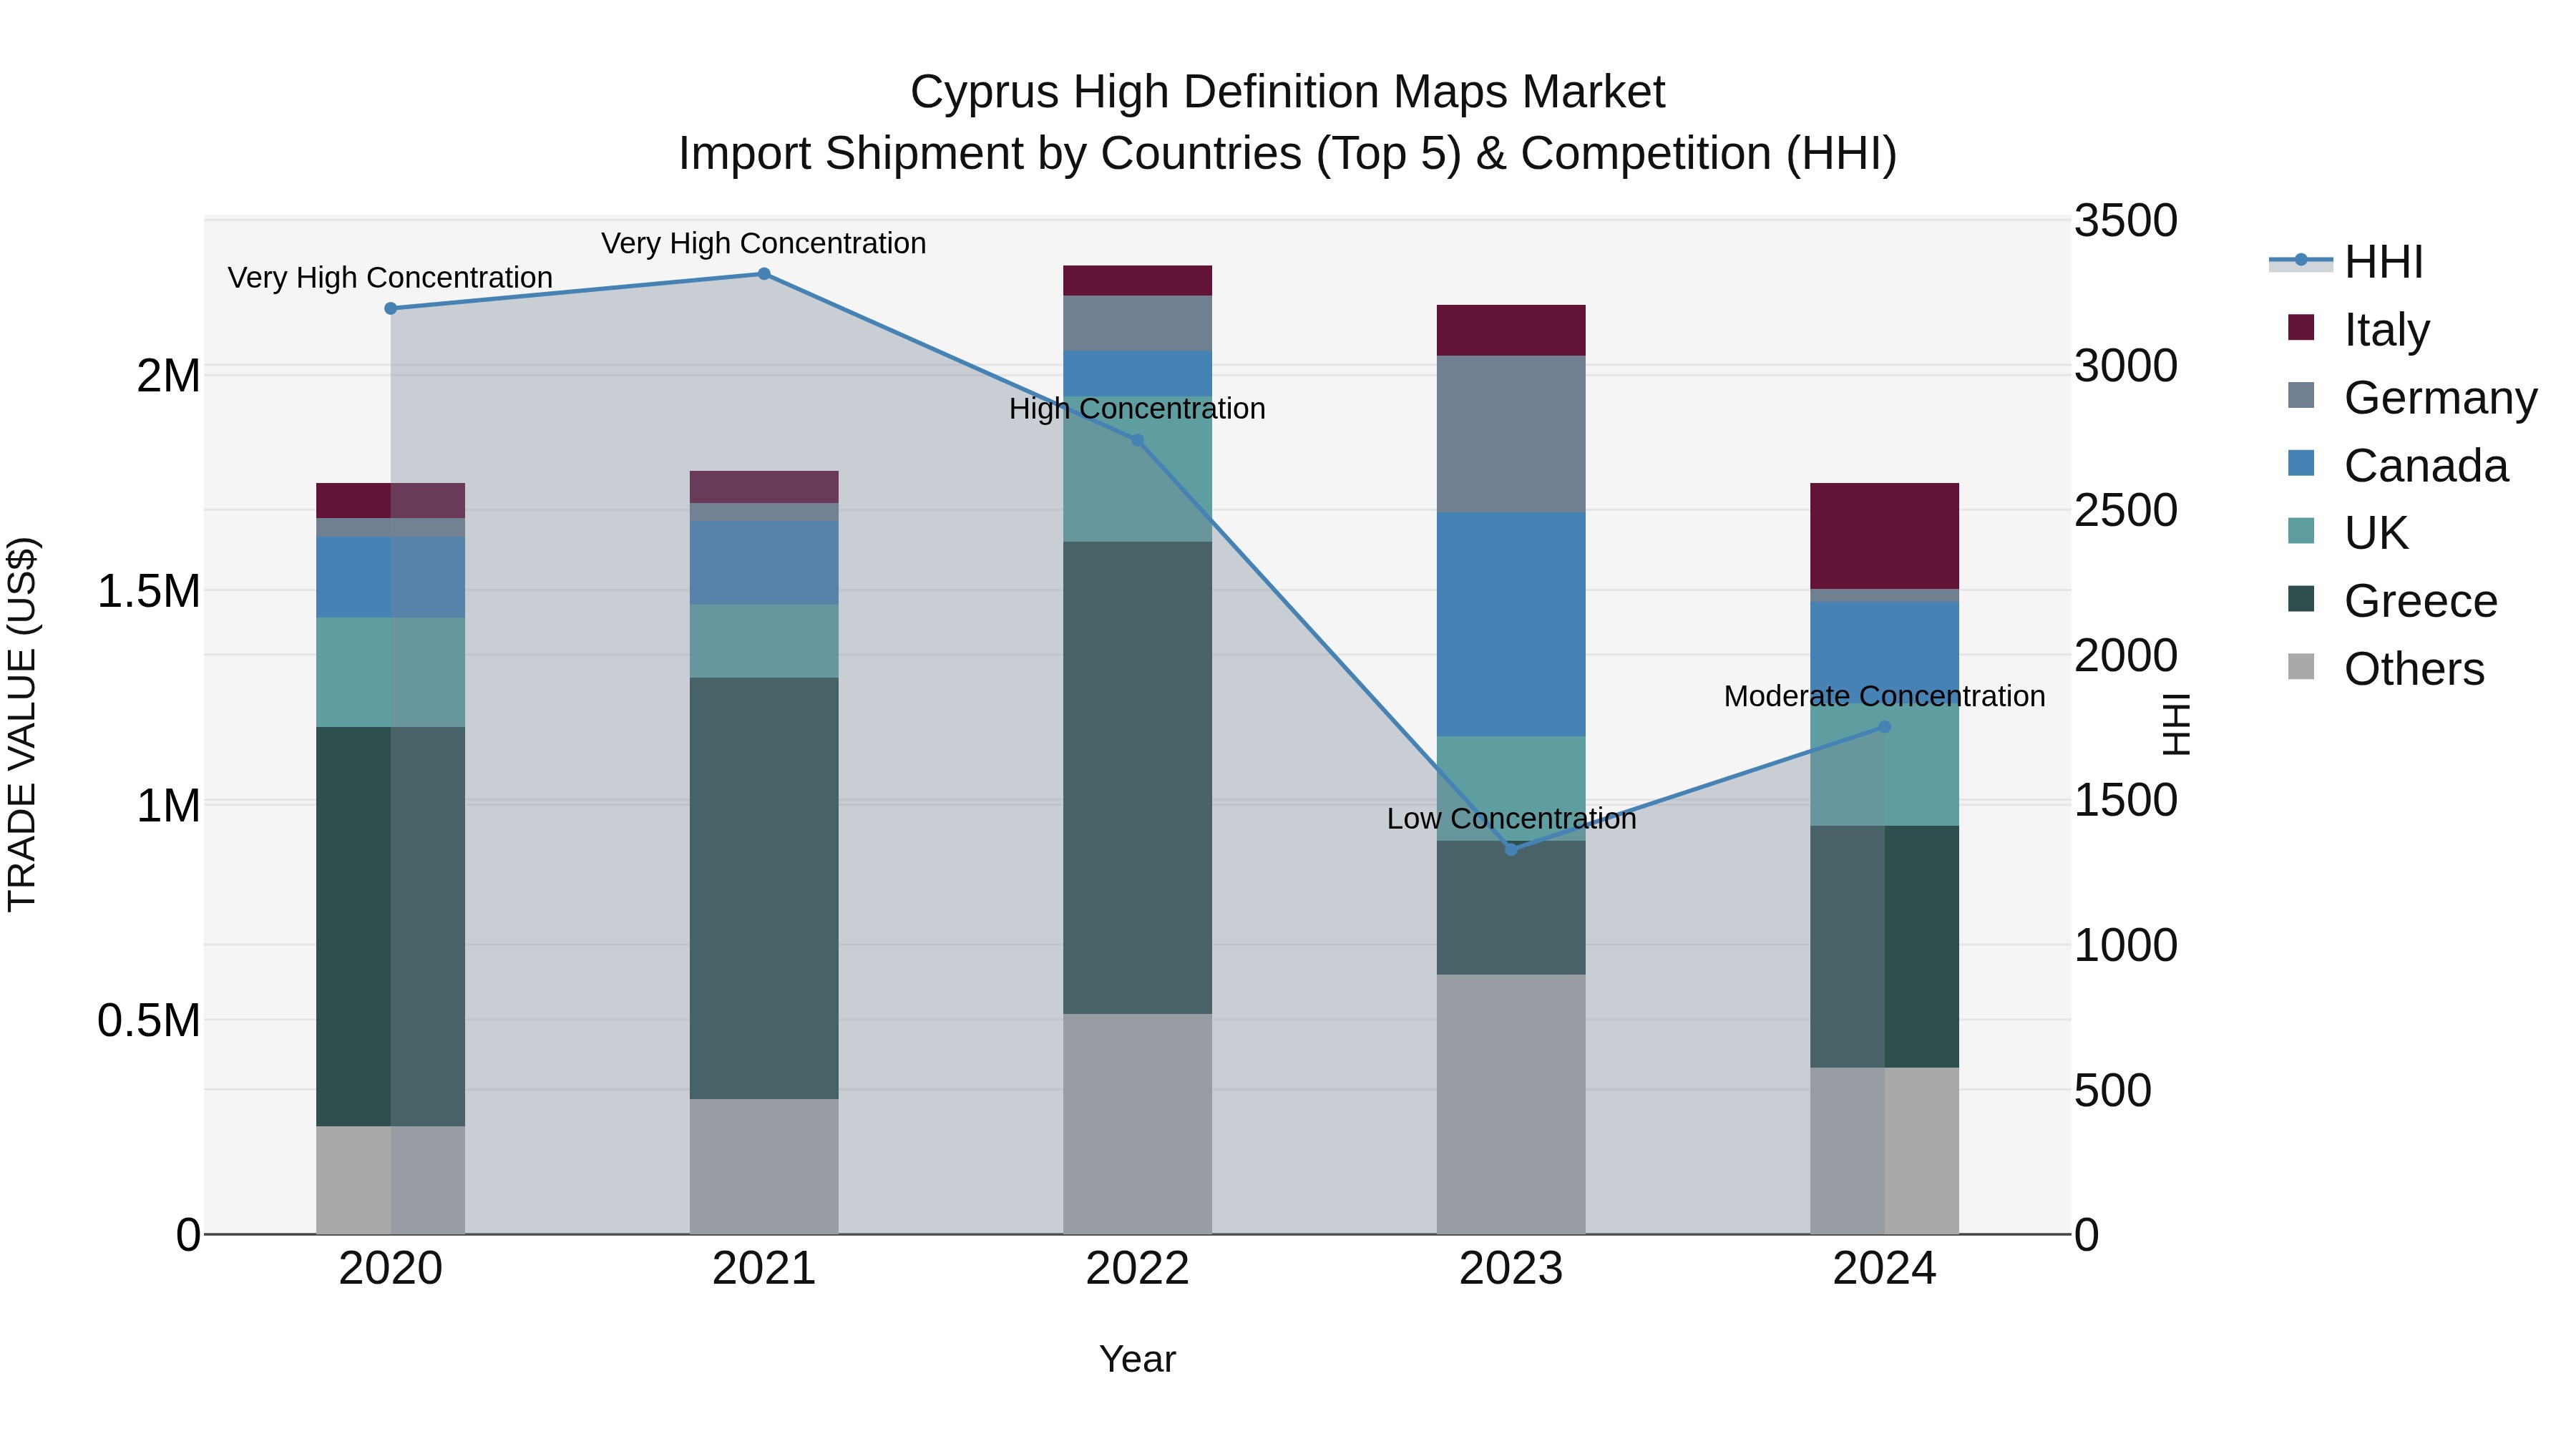Toggle the Germany legend entry
2576x1449 pixels.
[2412, 397]
